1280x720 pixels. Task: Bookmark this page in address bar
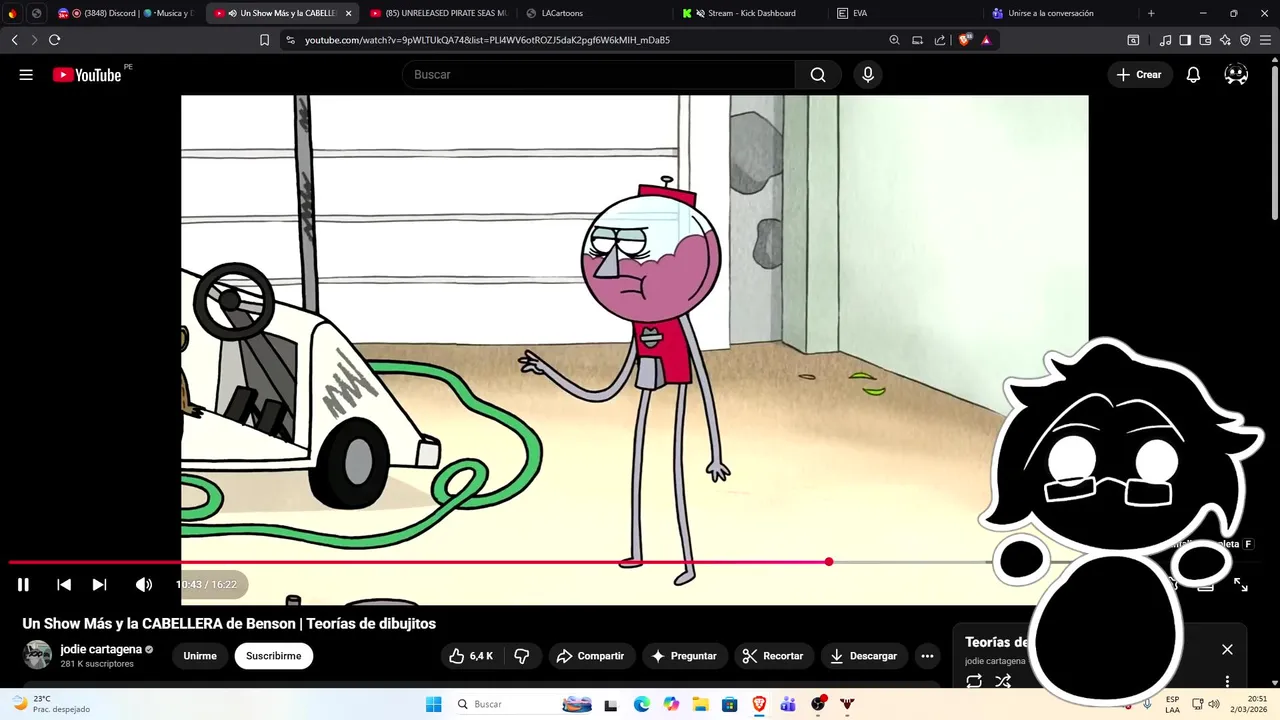pyautogui.click(x=264, y=40)
